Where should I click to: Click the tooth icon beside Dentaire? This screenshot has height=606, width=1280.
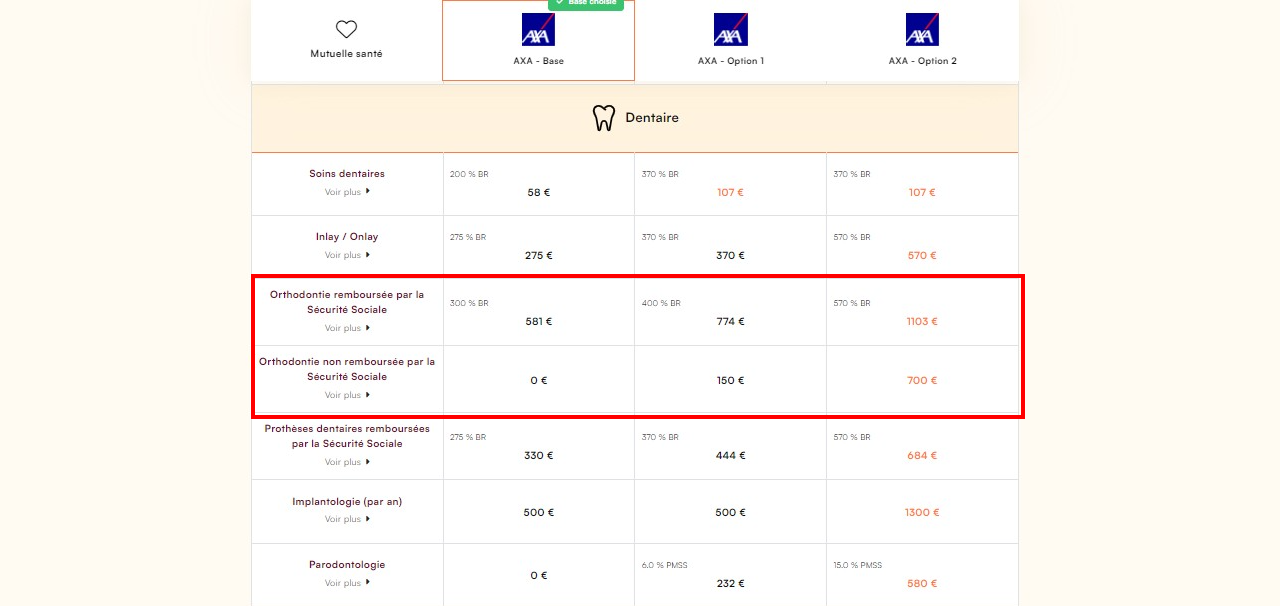[604, 118]
